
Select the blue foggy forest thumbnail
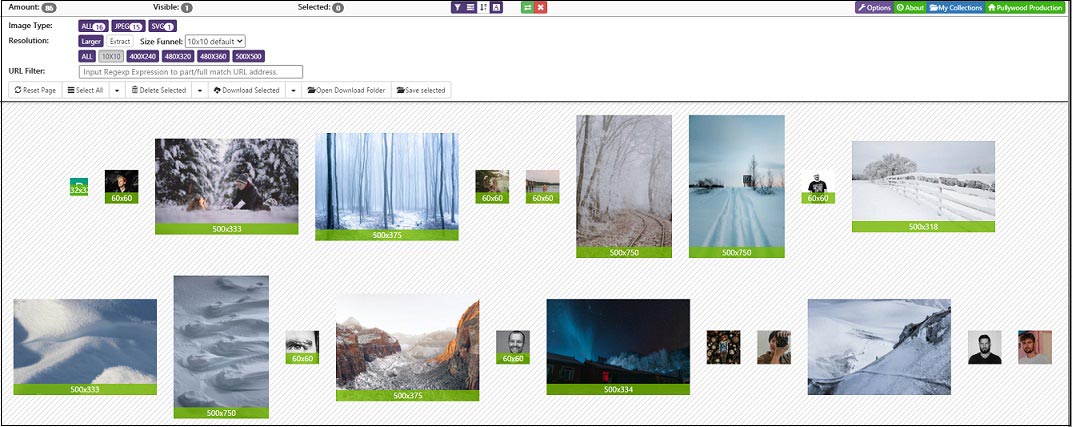(386, 187)
